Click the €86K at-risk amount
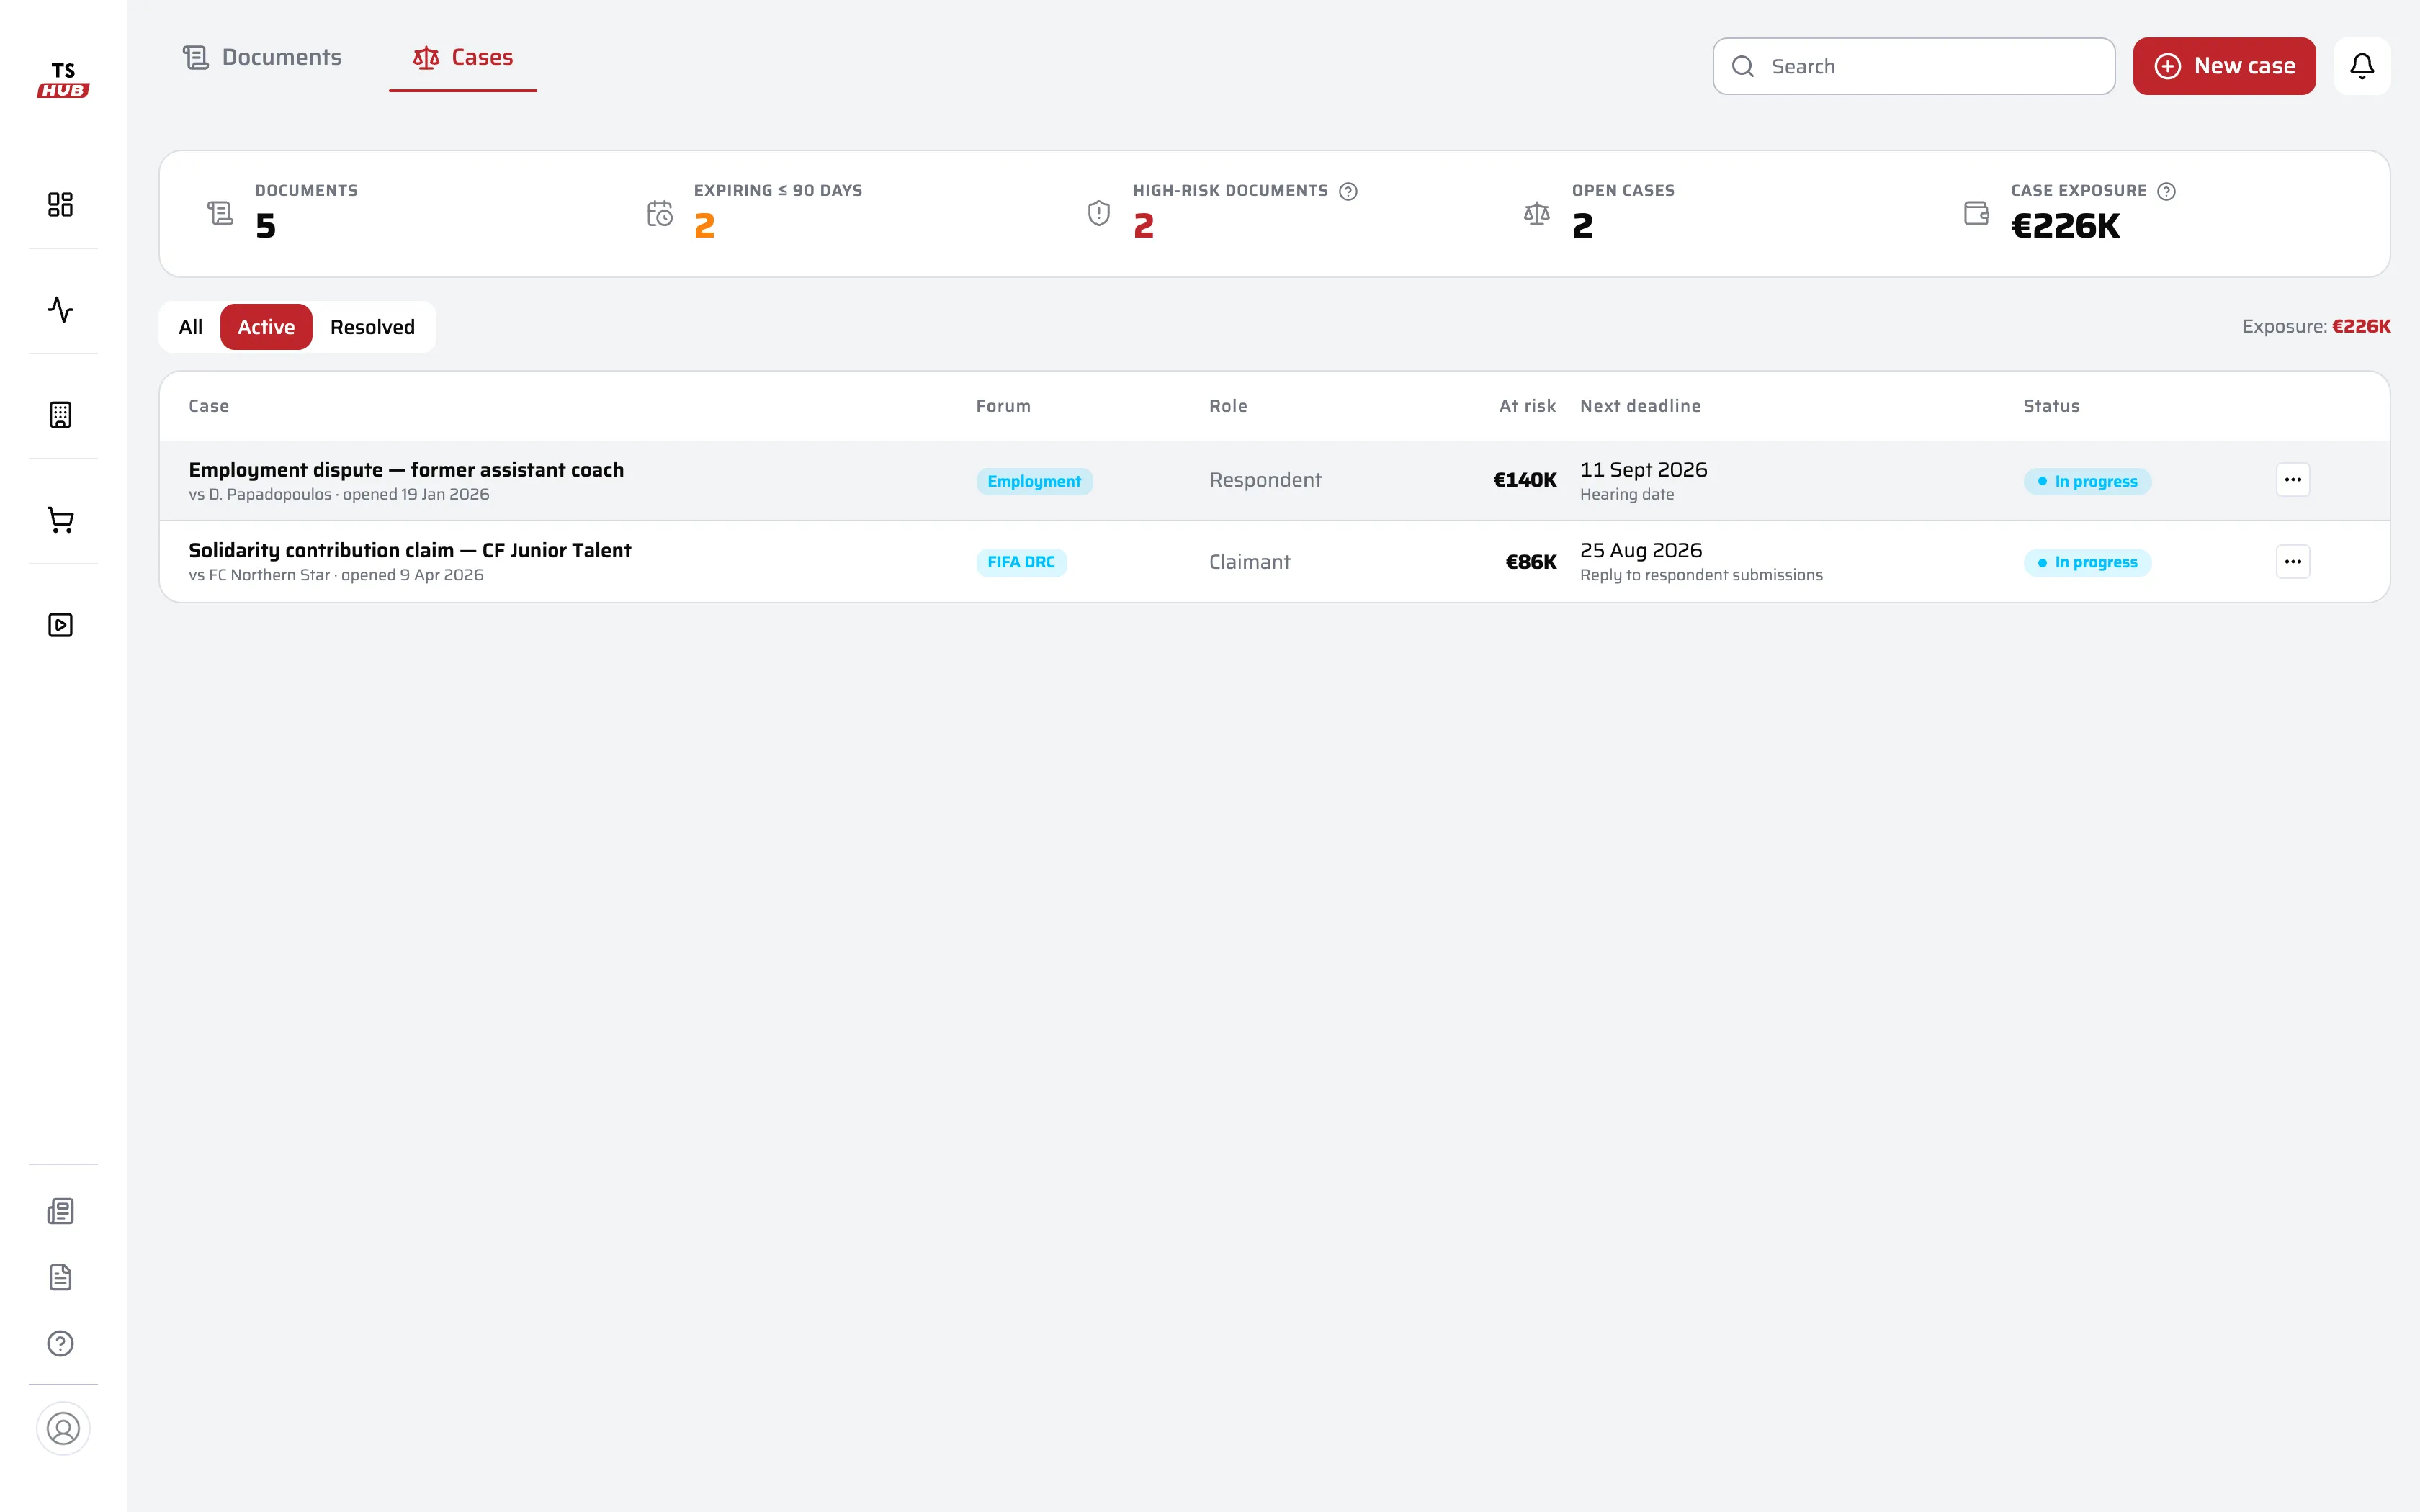 (1530, 562)
